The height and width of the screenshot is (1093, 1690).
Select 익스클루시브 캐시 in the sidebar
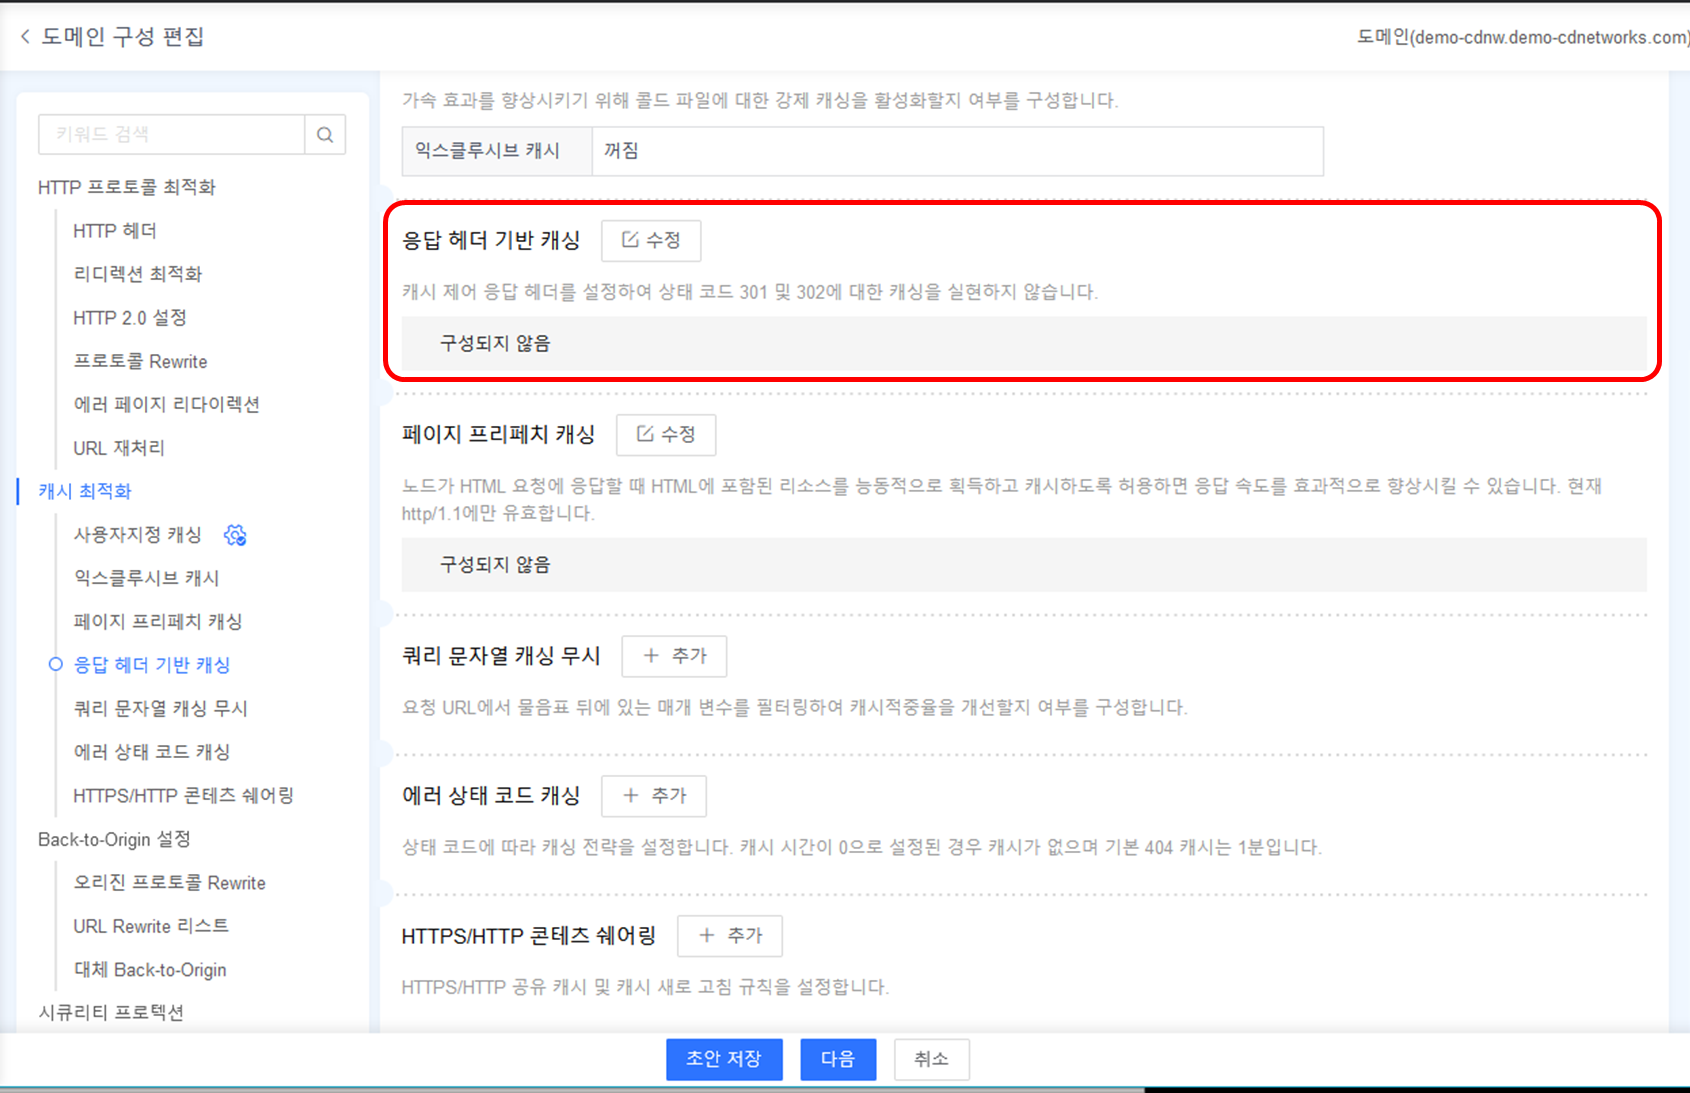[x=146, y=578]
